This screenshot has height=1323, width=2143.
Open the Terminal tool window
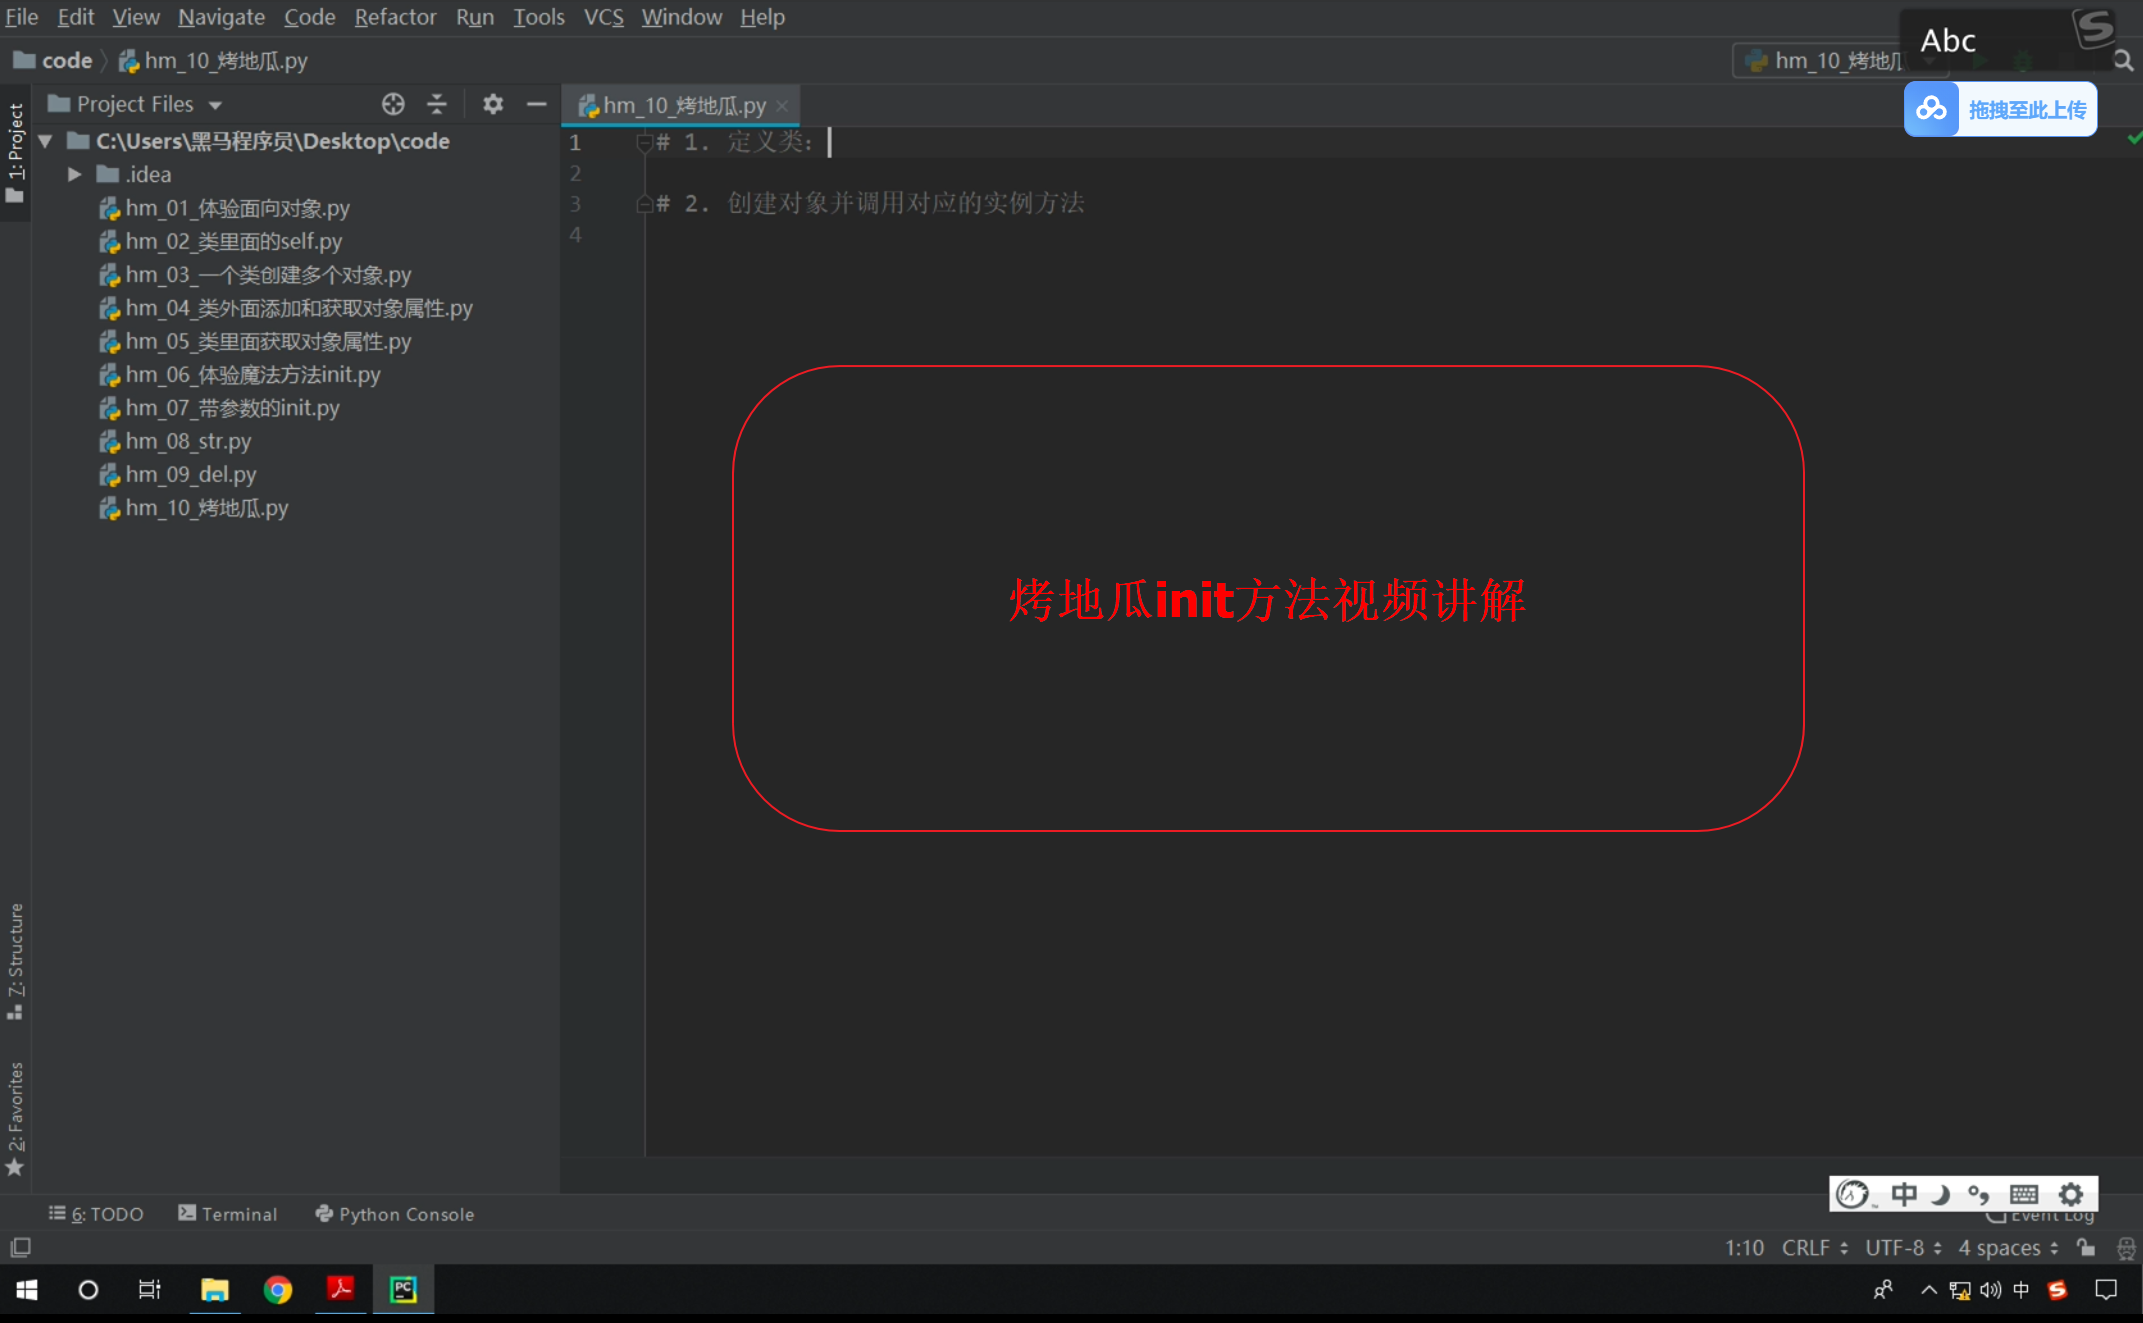[x=228, y=1214]
